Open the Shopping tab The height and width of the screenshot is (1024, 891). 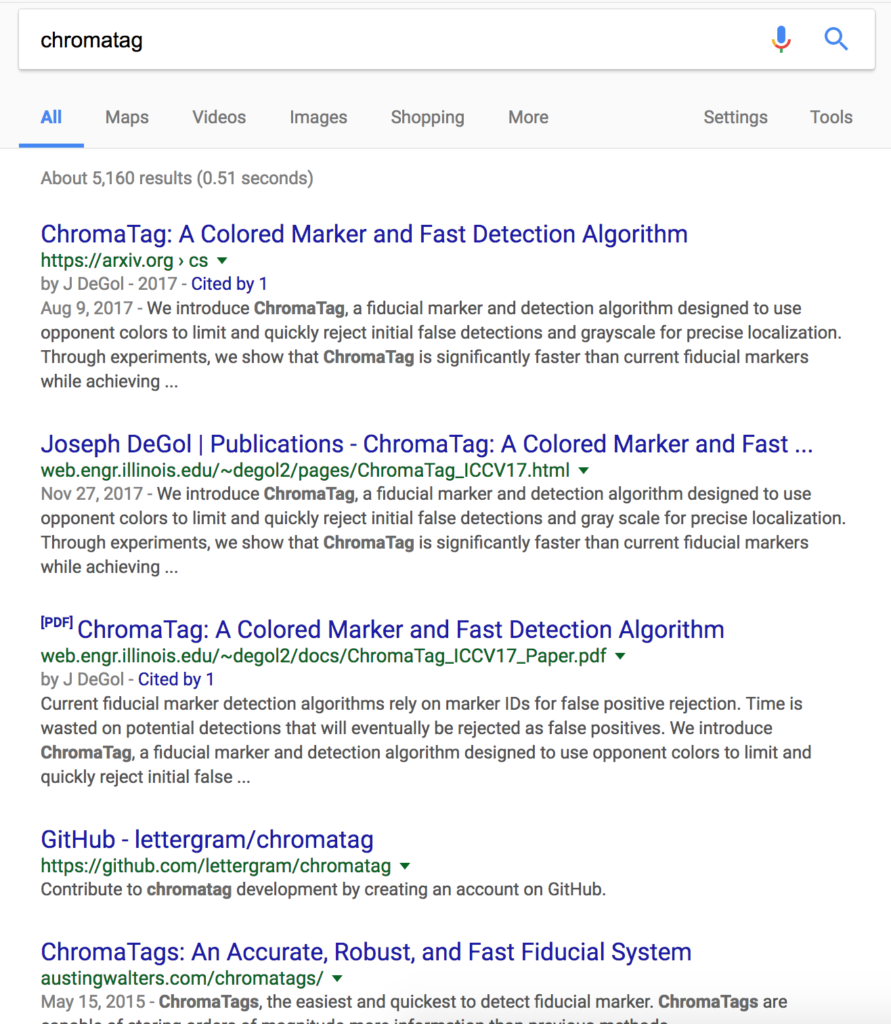coord(427,118)
